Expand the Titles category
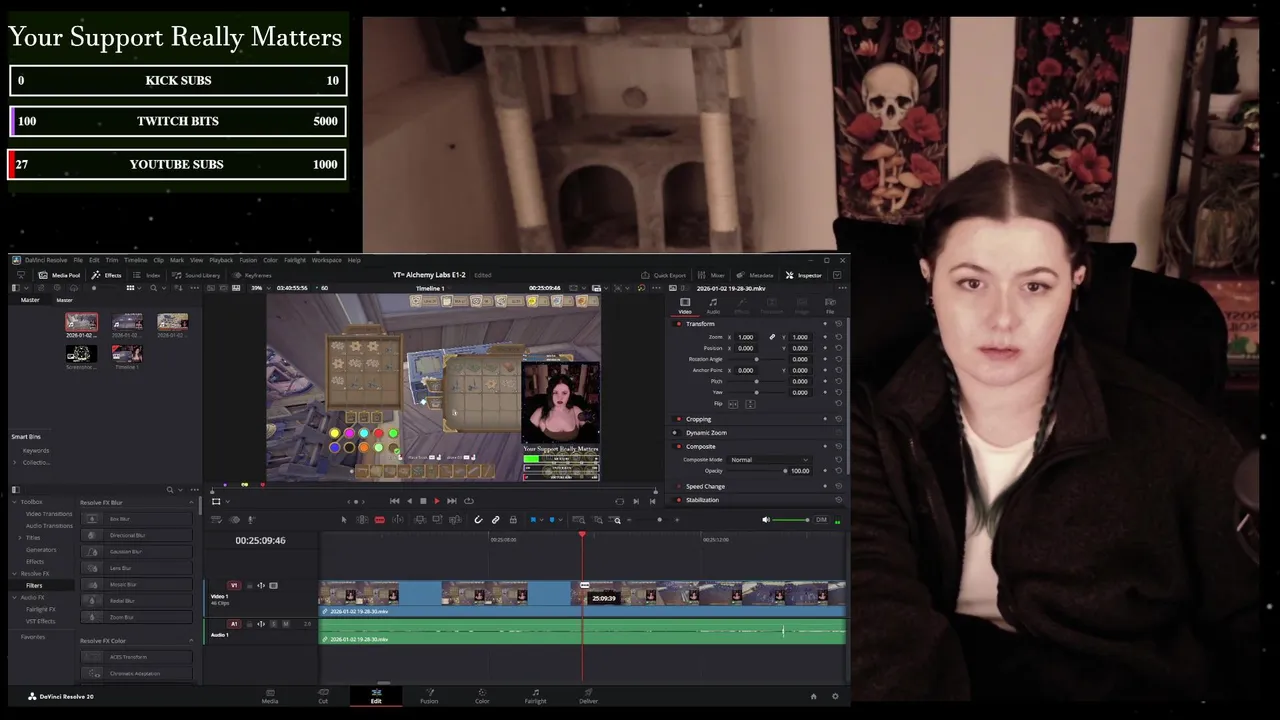This screenshot has height=720, width=1280. click(x=20, y=538)
